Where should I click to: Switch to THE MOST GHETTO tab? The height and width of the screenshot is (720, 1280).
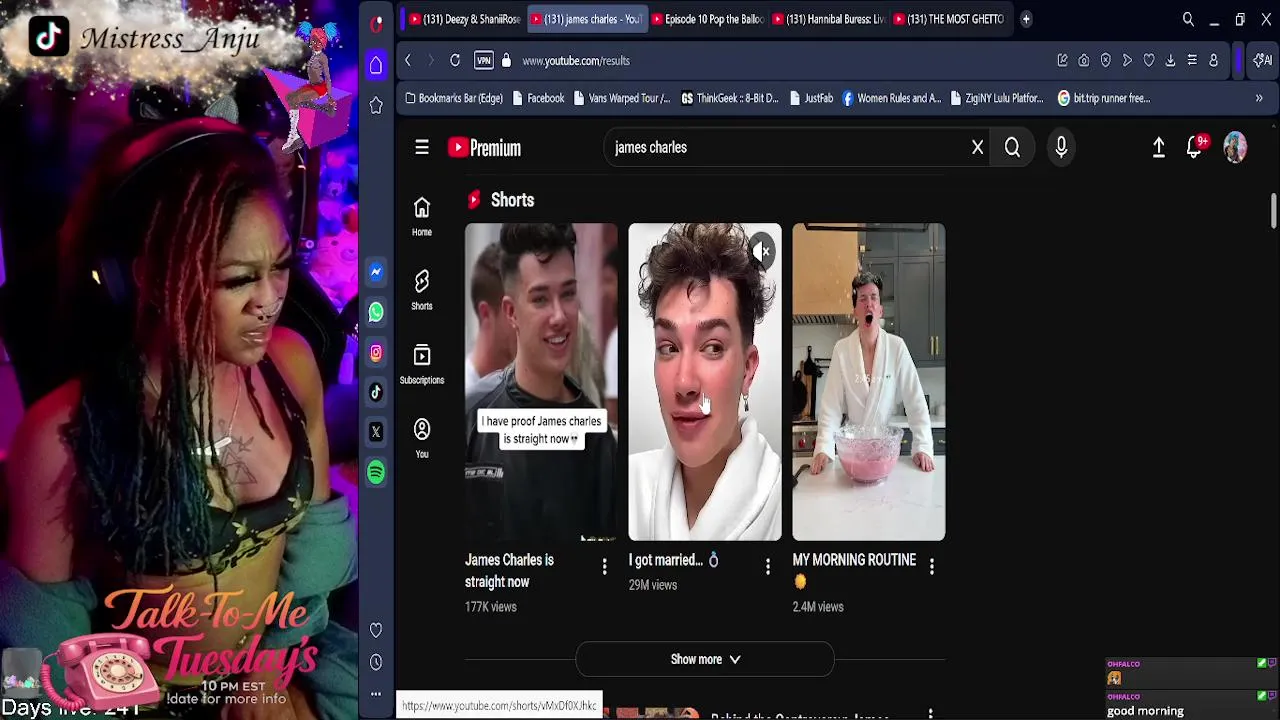point(949,19)
